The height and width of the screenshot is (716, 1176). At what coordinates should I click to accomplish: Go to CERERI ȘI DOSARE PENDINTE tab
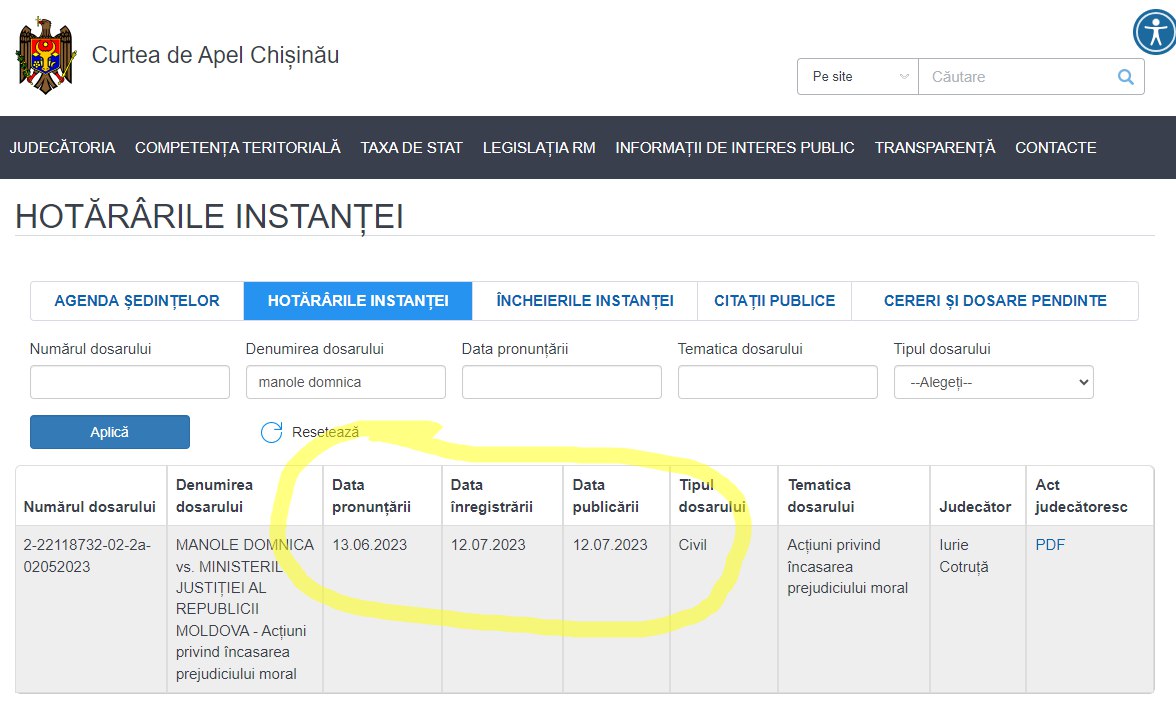(994, 301)
